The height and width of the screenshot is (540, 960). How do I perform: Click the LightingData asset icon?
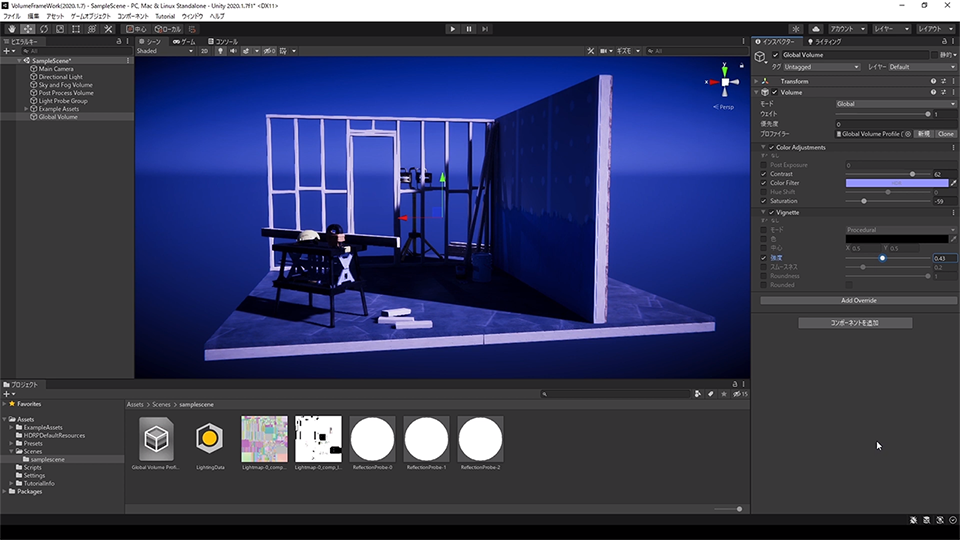(209, 439)
